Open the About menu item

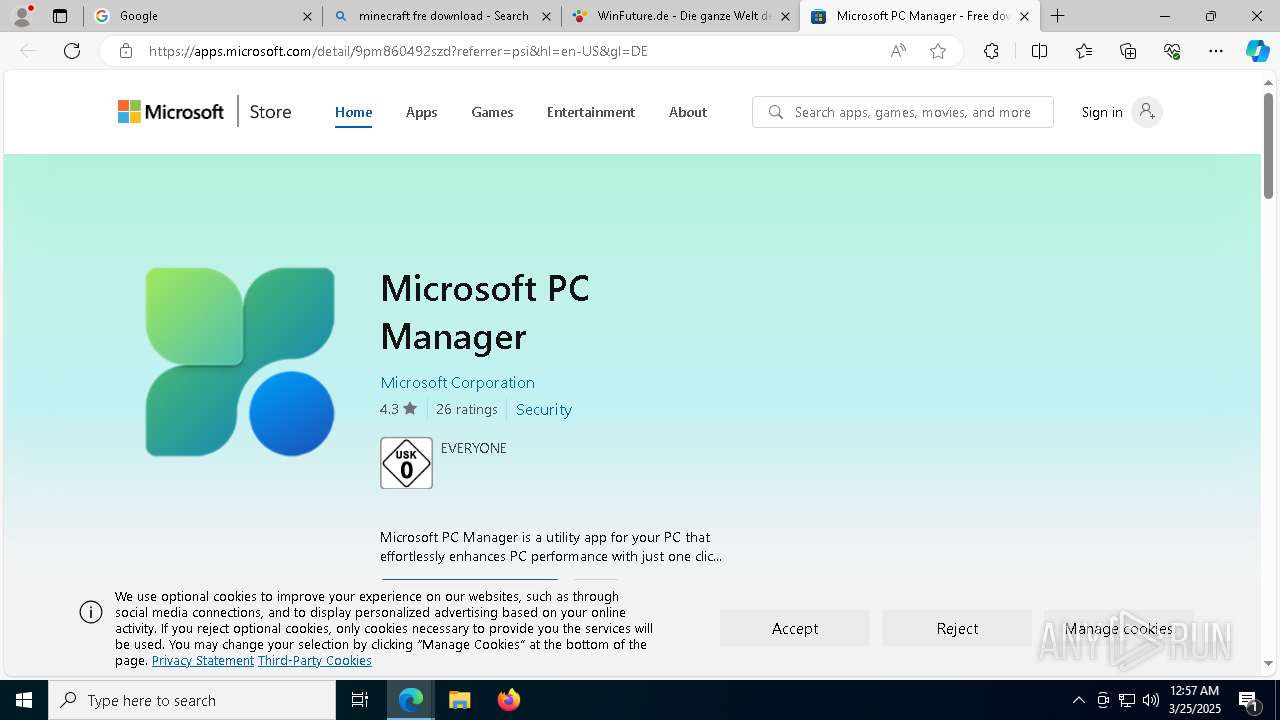pos(687,112)
